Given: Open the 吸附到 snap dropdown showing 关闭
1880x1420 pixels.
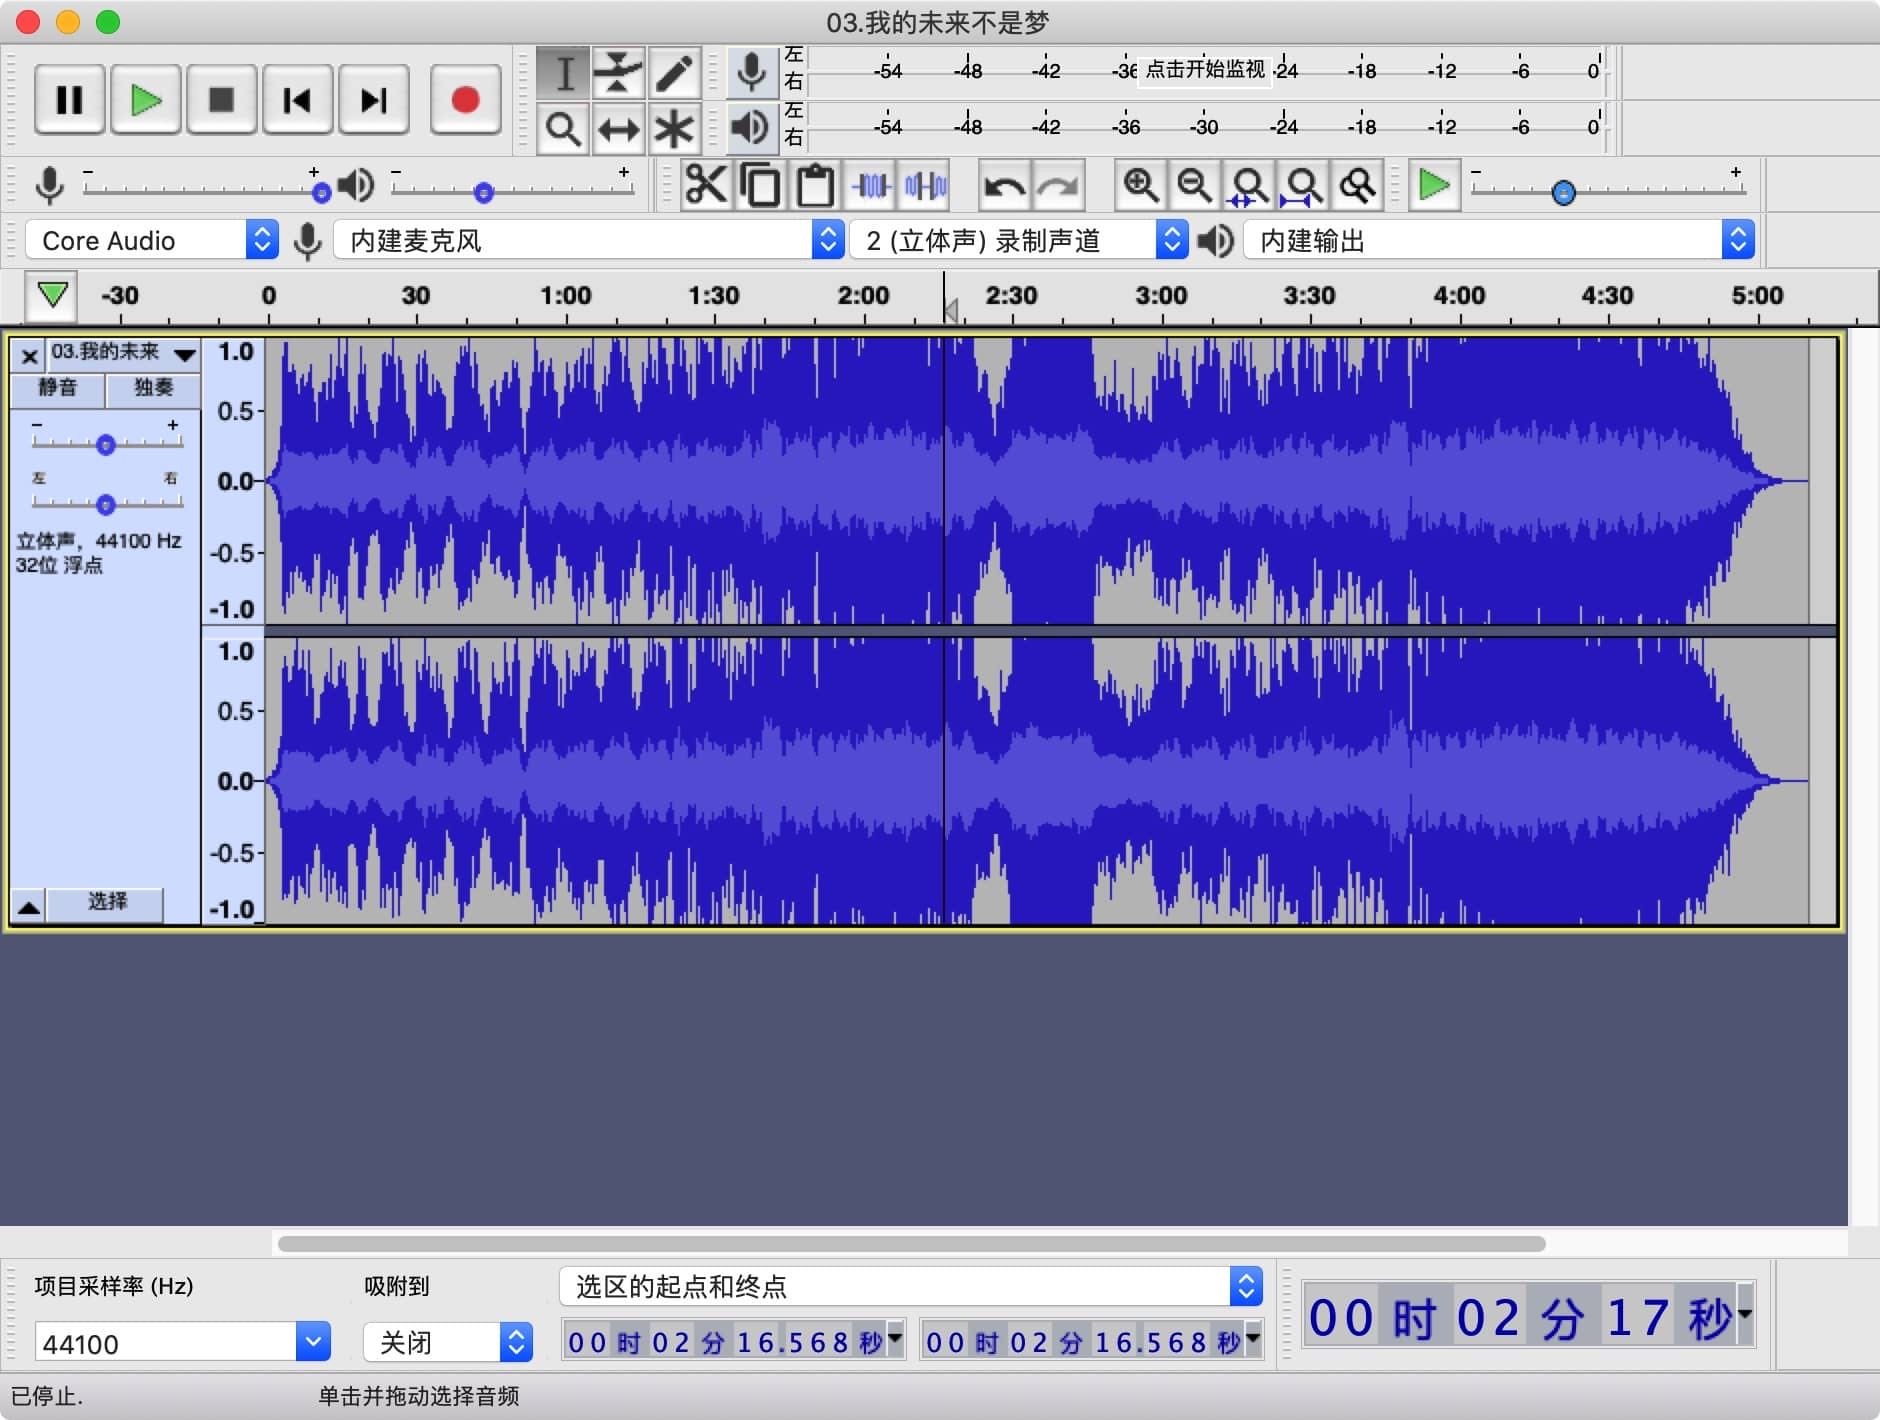Looking at the screenshot, I should [x=448, y=1342].
